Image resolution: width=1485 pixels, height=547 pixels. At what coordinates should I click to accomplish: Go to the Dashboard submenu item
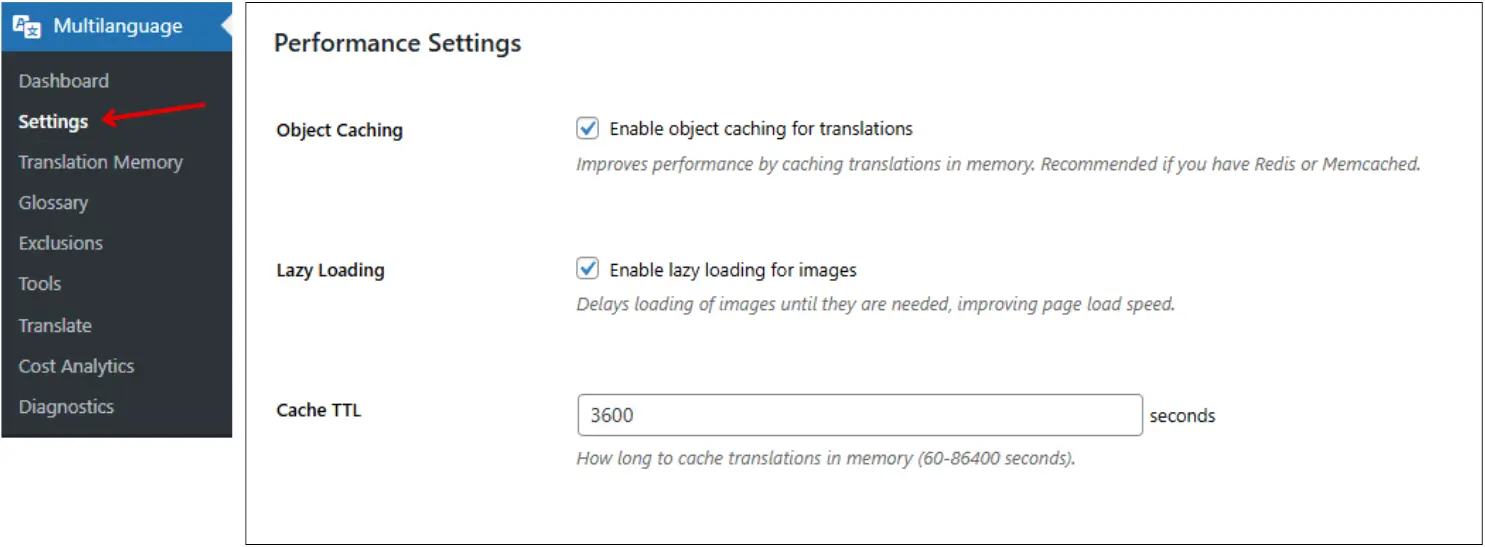click(63, 81)
